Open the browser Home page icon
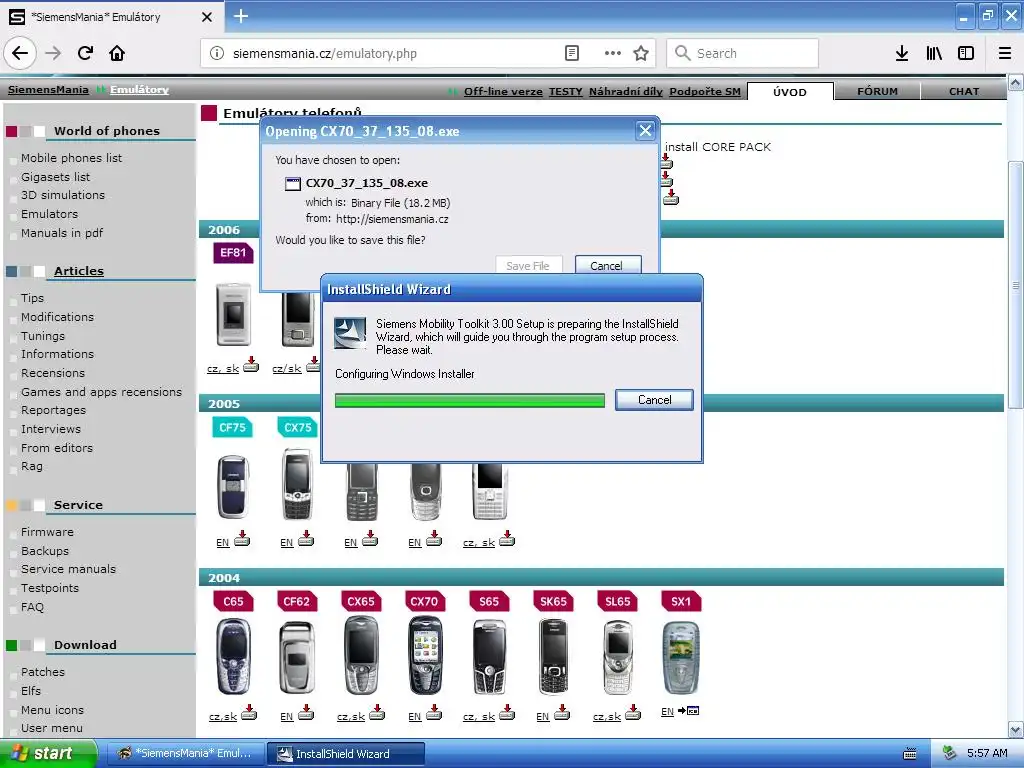This screenshot has height=768, width=1024. coord(117,53)
